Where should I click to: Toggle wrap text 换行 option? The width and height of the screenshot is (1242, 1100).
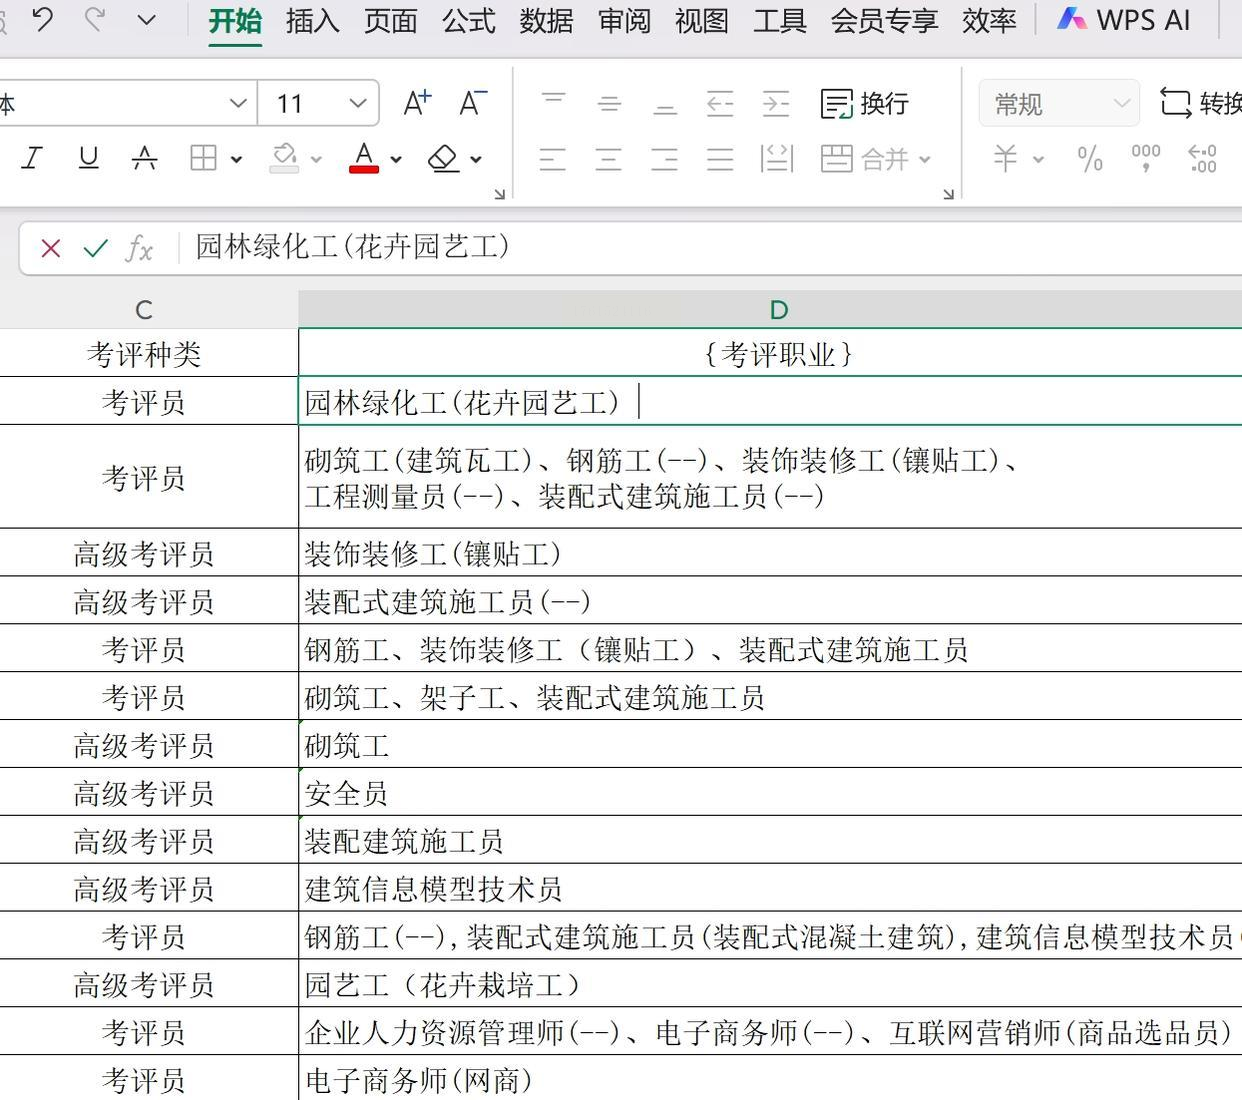[x=865, y=103]
